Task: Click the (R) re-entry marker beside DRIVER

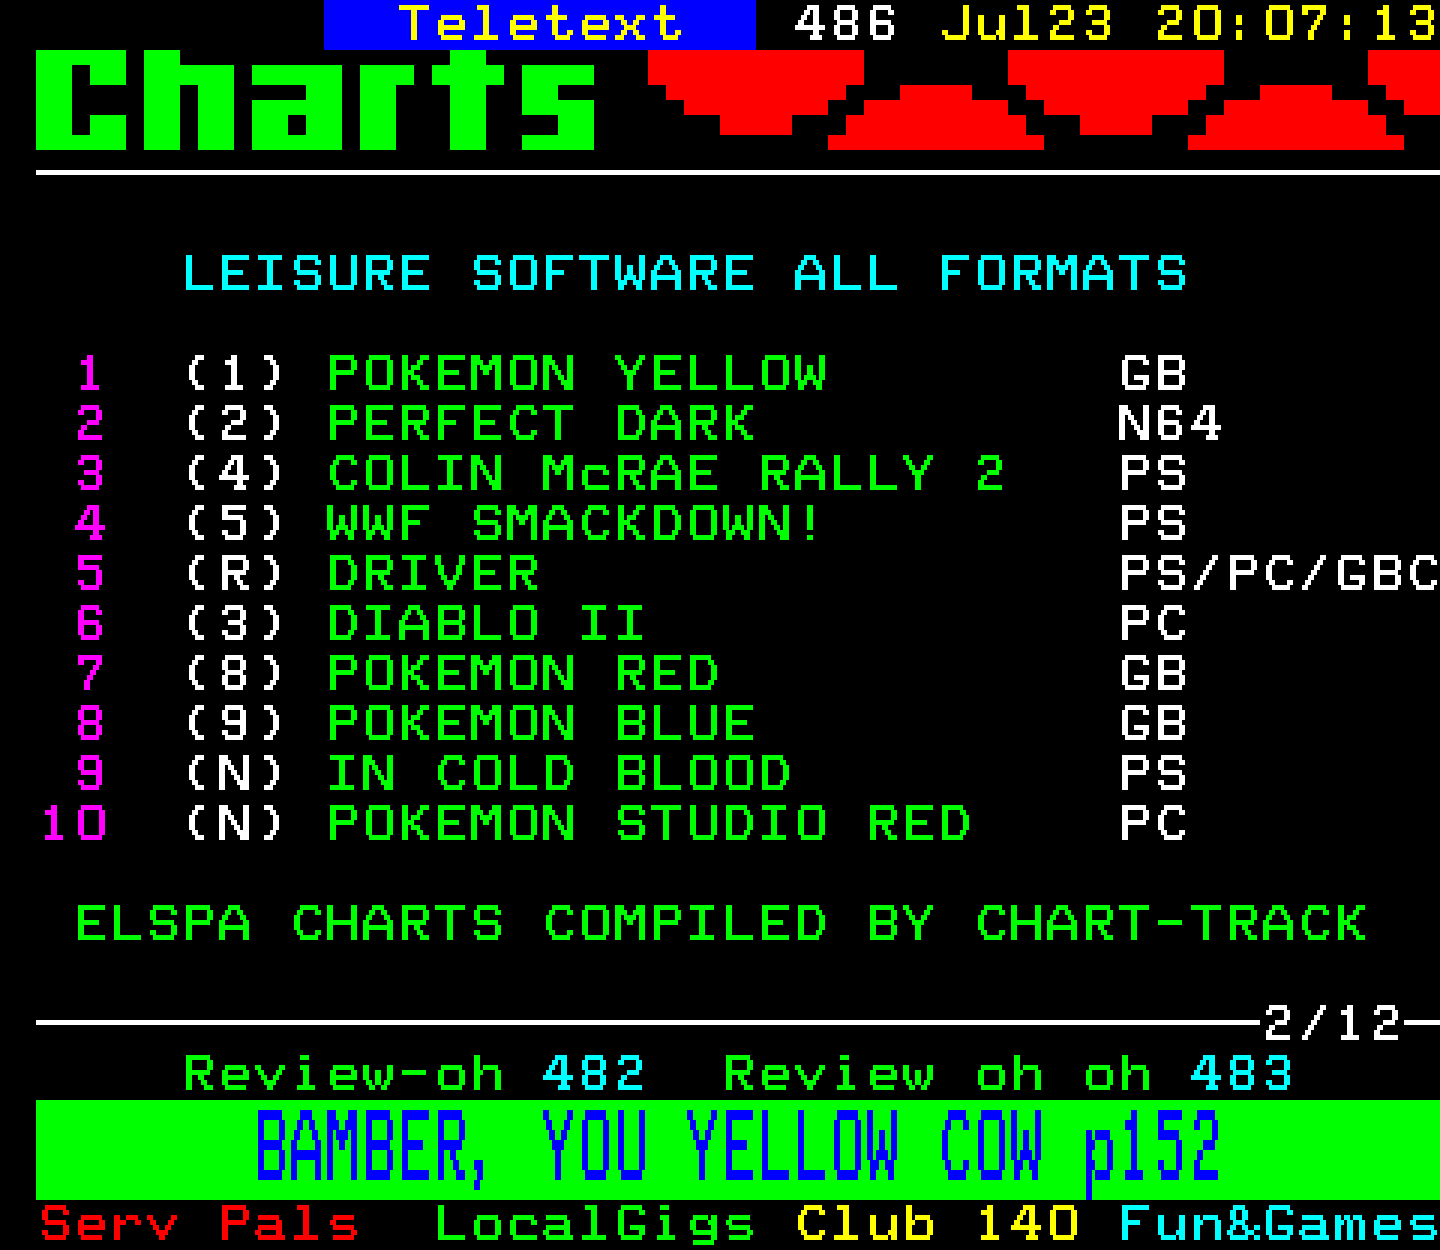Action: click(x=235, y=574)
